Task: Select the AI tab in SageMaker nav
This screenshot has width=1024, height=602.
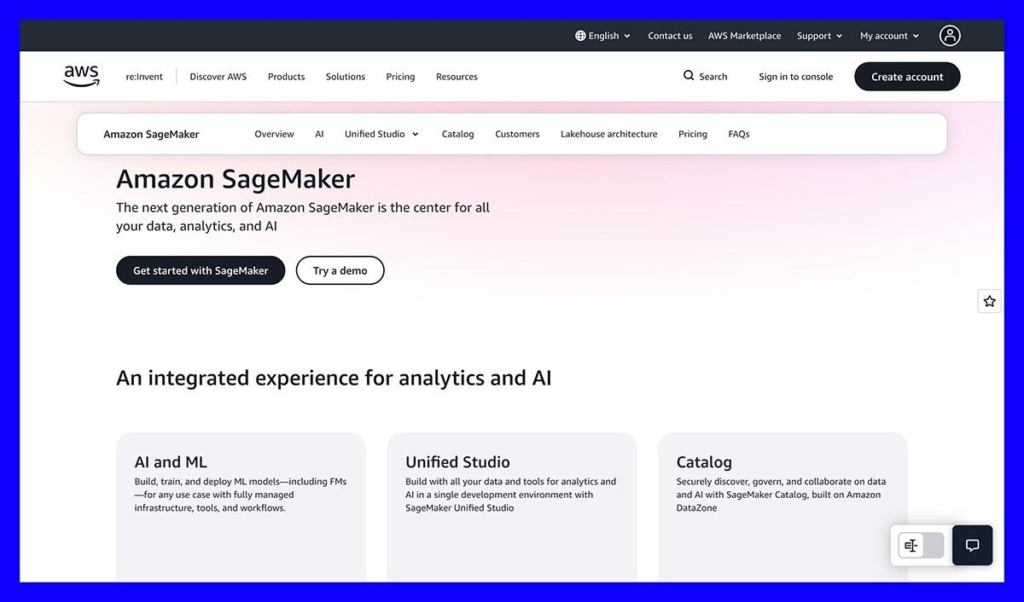Action: (319, 134)
